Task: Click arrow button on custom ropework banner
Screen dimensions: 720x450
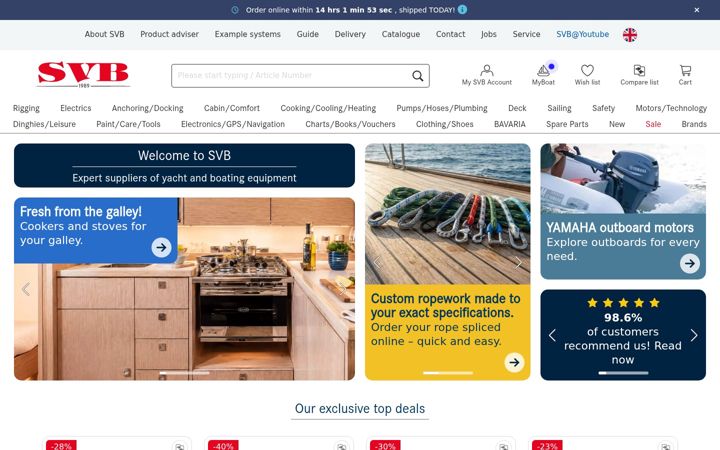Action: click(514, 362)
